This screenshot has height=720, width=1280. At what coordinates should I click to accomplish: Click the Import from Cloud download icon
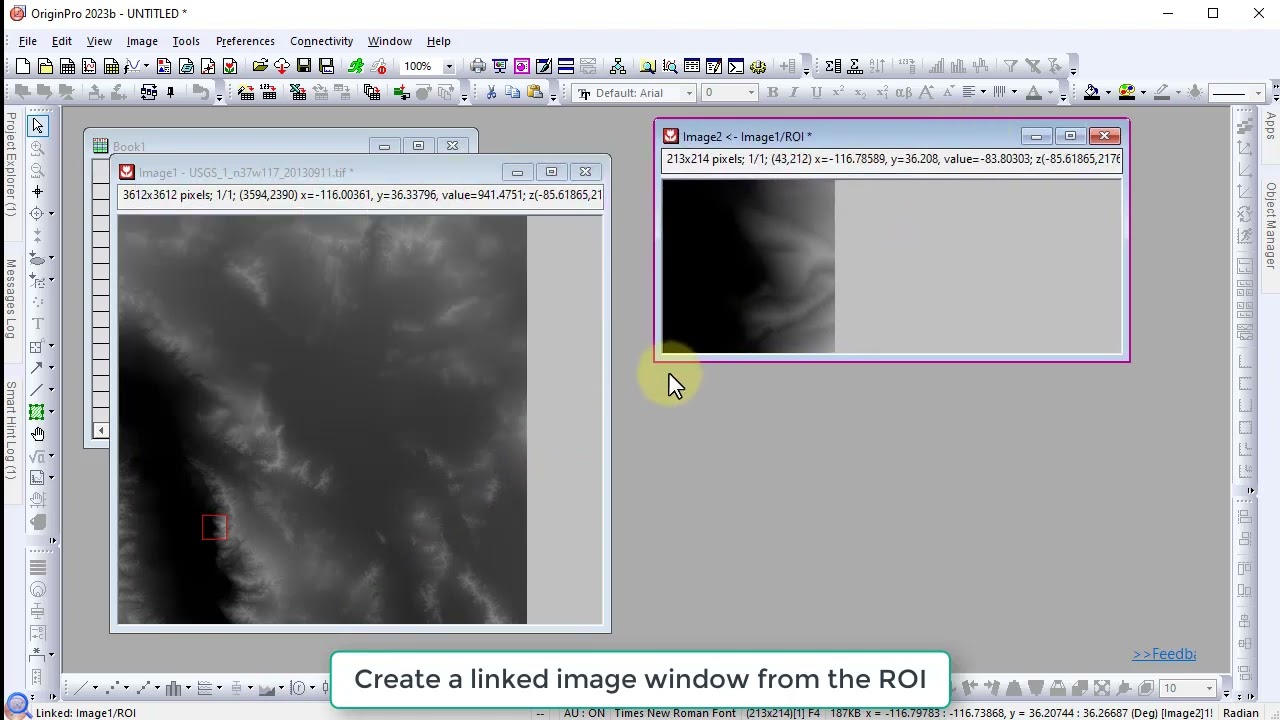pyautogui.click(x=281, y=67)
